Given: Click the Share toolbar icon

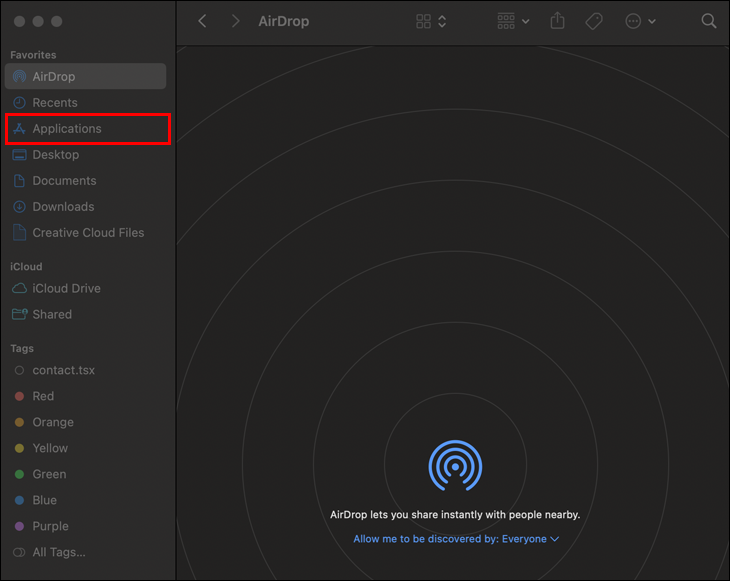Looking at the screenshot, I should pos(557,21).
